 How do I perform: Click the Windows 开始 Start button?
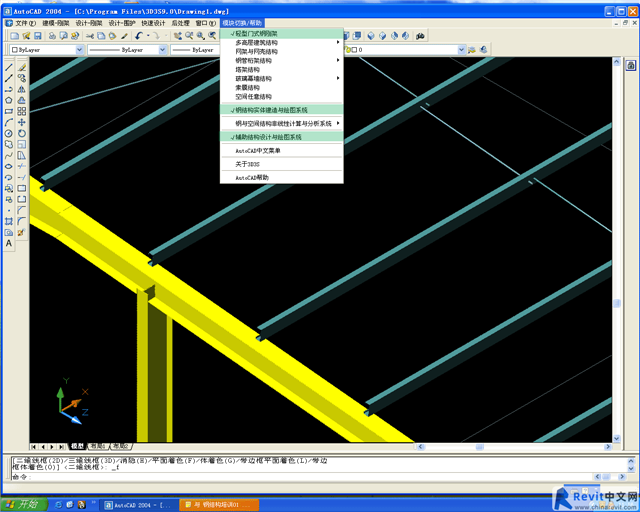[24, 505]
